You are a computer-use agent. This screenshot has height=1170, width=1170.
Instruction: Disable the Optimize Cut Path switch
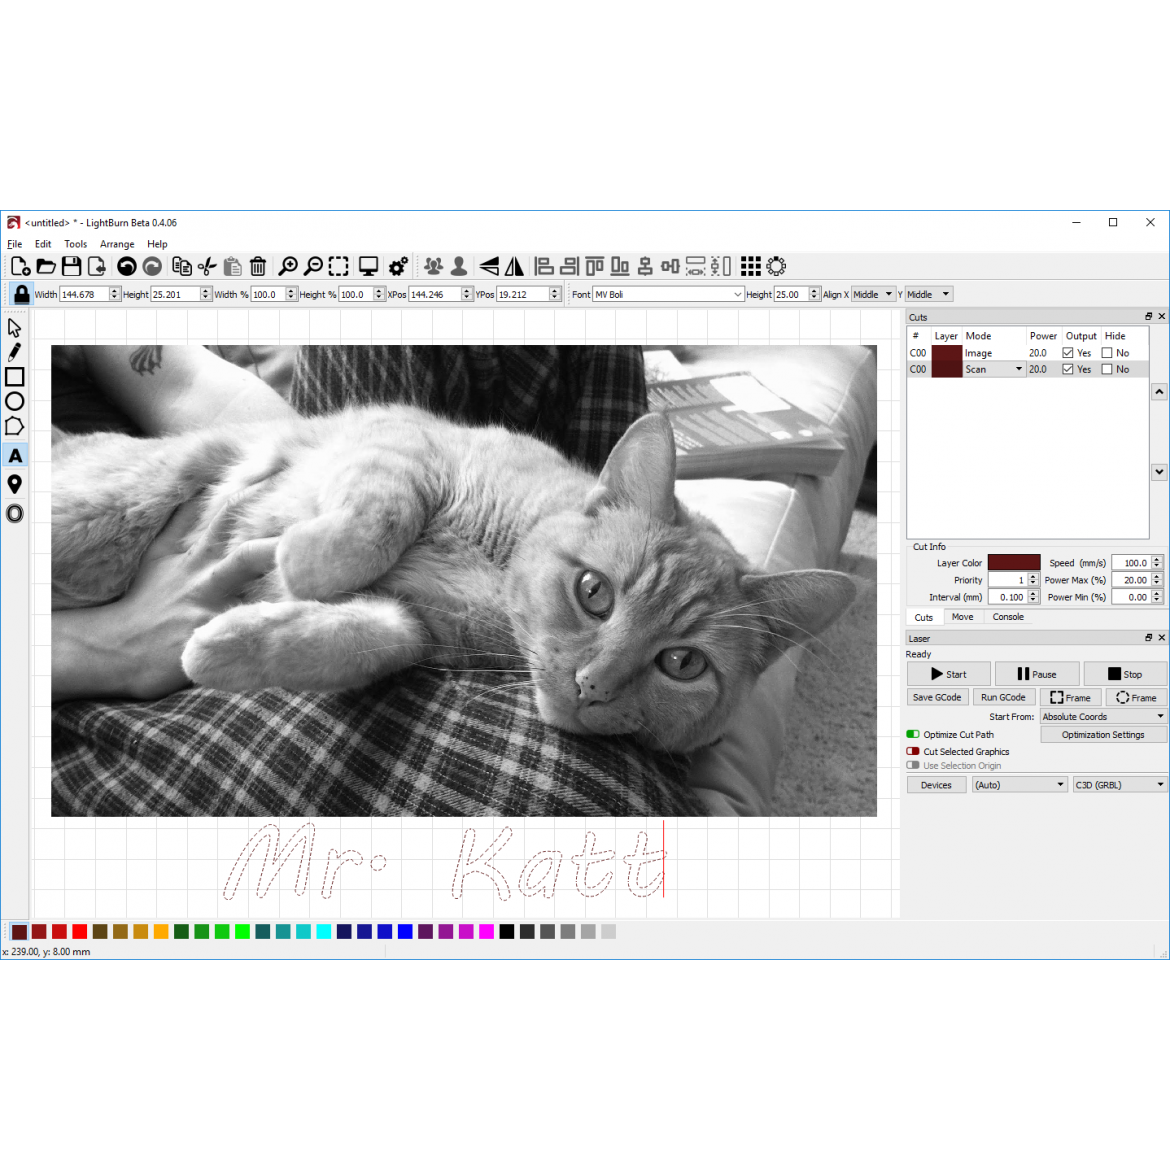click(x=913, y=734)
